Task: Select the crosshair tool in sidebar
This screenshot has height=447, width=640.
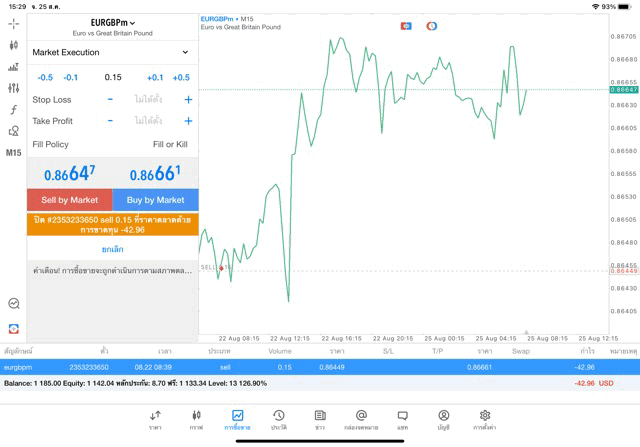Action: 13,23
